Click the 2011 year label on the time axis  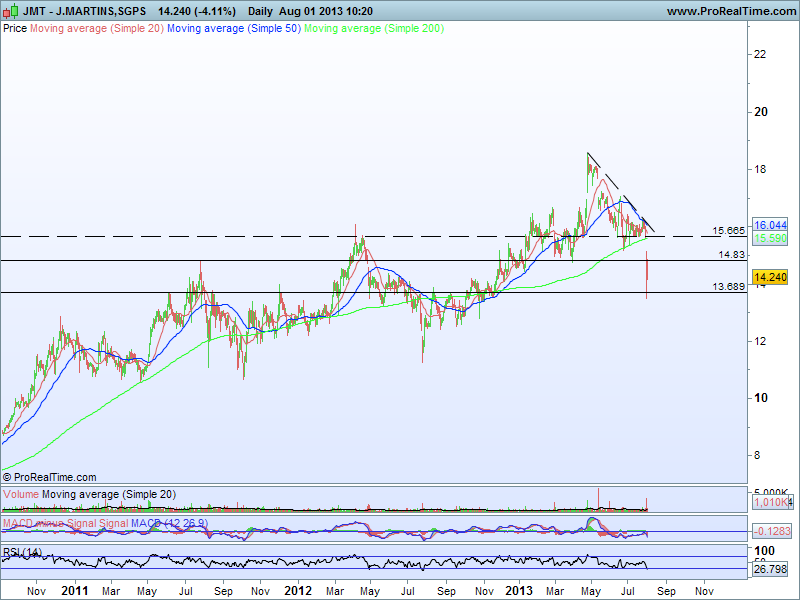pos(74,591)
